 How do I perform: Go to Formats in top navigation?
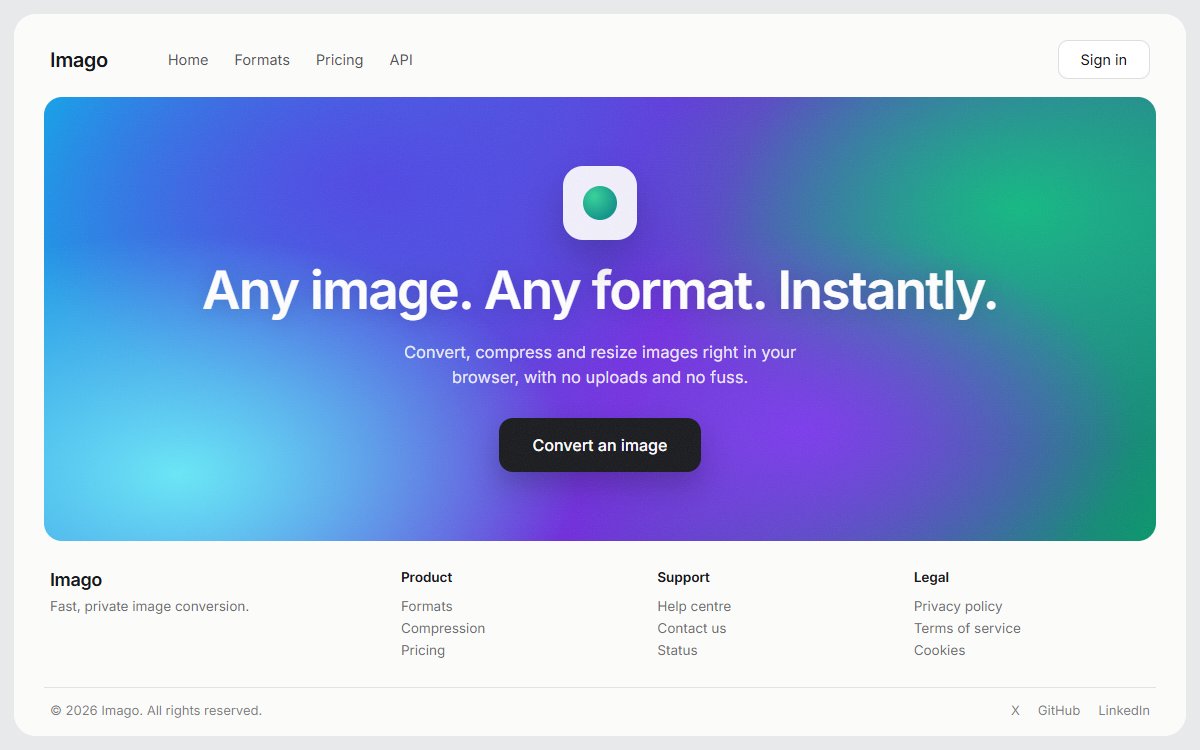262,60
